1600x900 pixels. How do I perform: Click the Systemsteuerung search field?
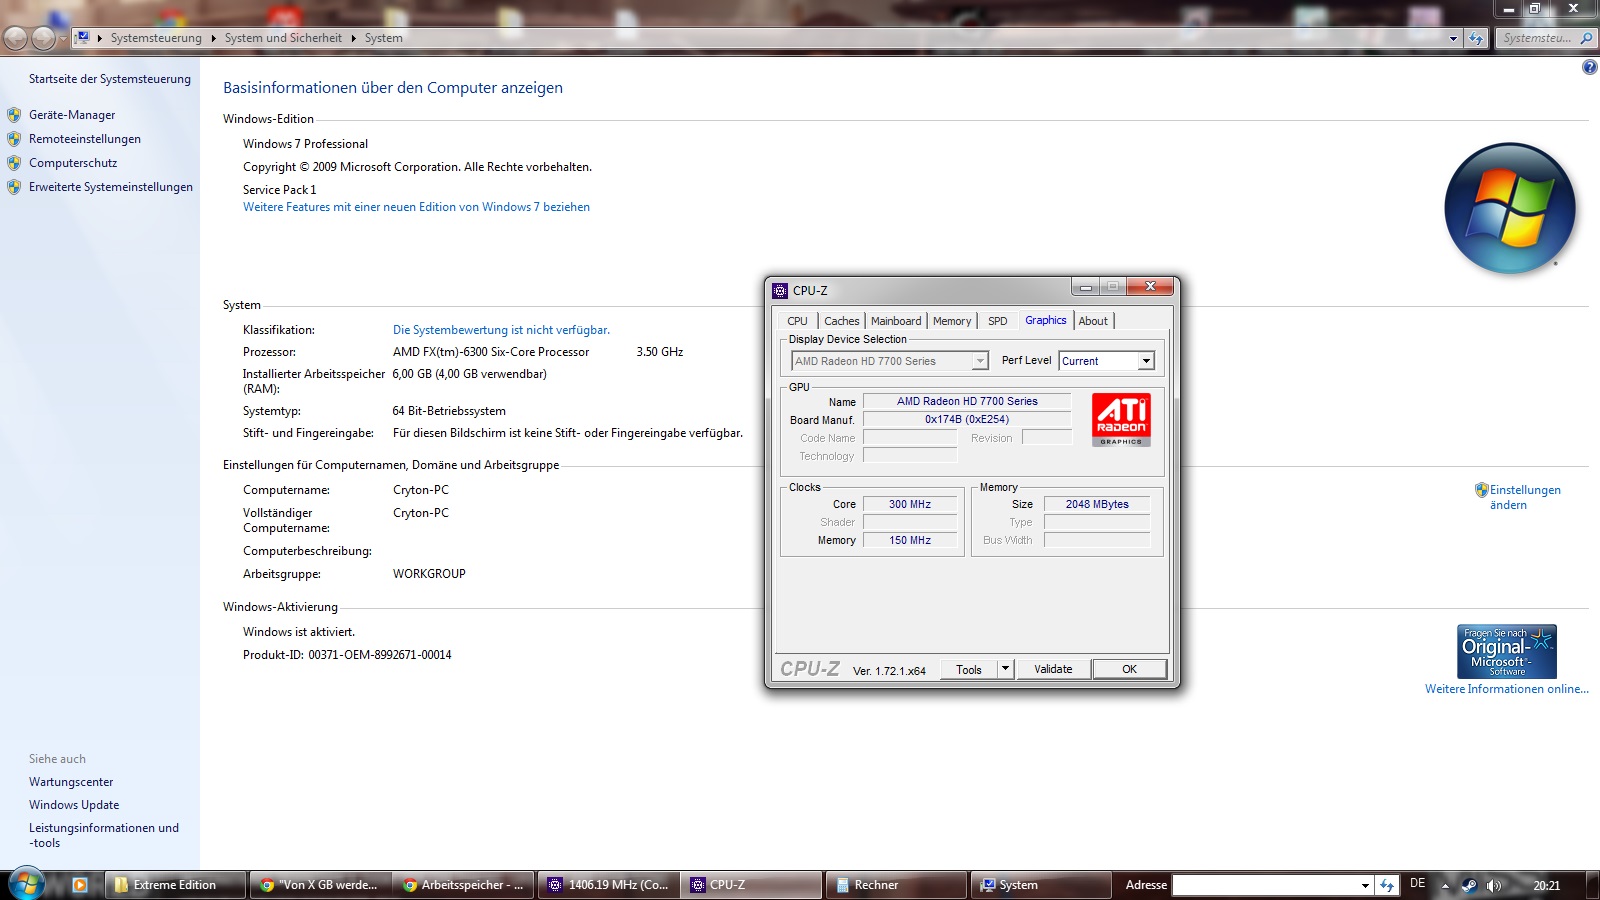point(1537,38)
